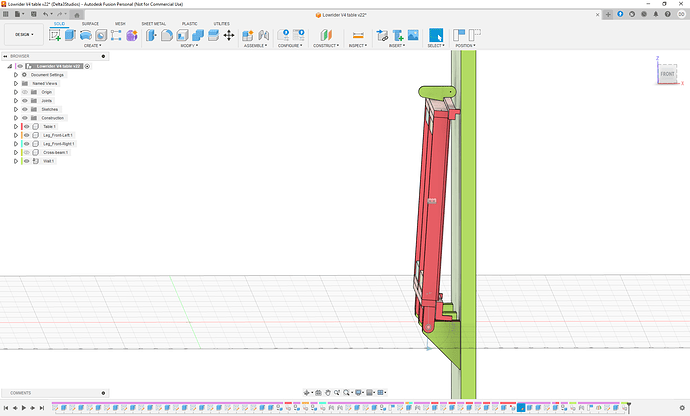Viewport: 690px width, 416px height.
Task: Switch to the Plastic tab
Action: 190,24
